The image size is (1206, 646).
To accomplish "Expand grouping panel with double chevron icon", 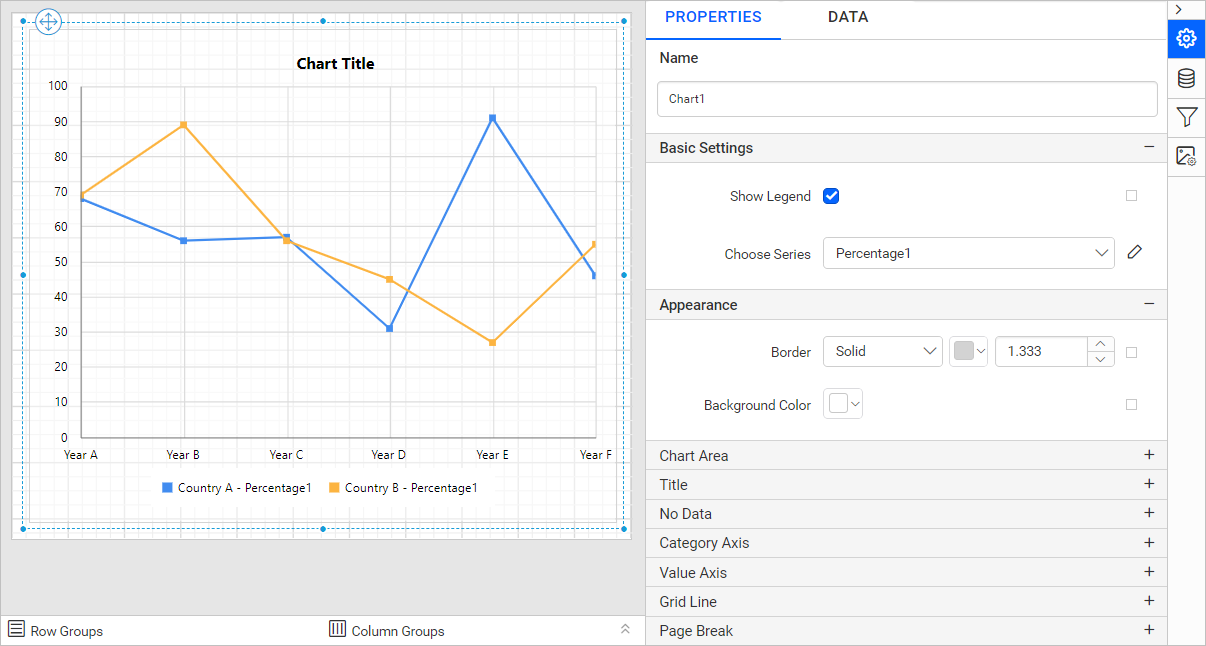I will pos(625,629).
